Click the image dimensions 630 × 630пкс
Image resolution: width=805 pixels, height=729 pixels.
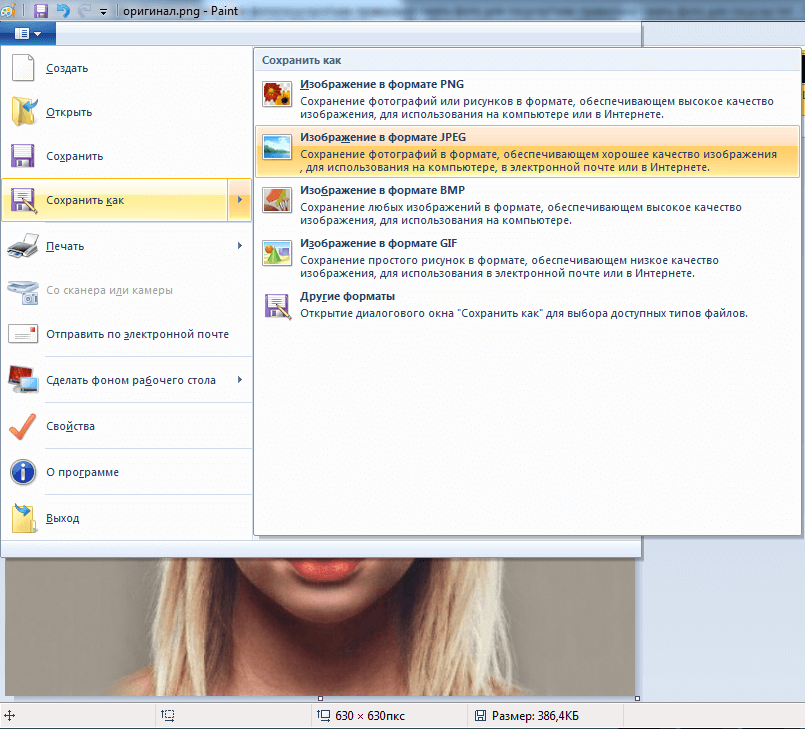pos(370,716)
